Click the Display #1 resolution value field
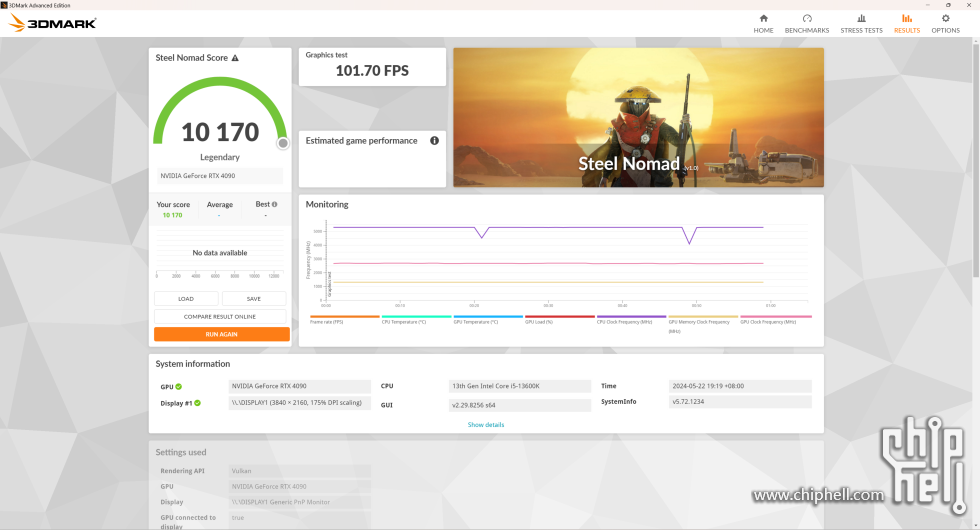This screenshot has width=980, height=530. [300, 403]
